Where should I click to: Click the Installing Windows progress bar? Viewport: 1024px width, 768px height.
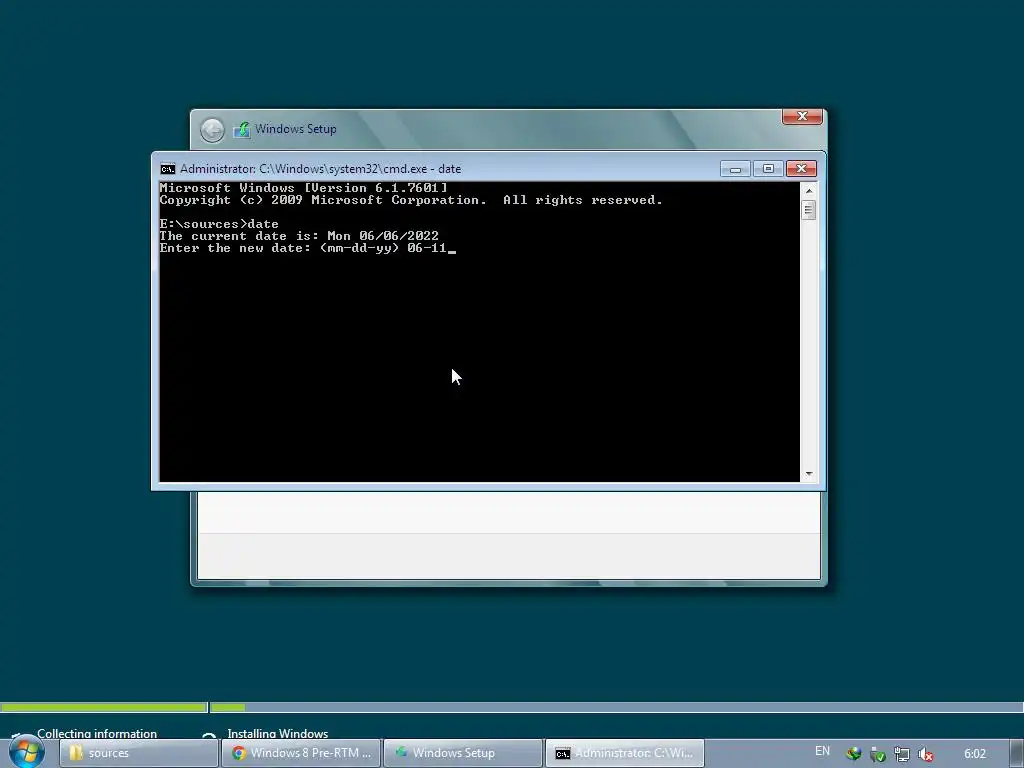coord(616,707)
